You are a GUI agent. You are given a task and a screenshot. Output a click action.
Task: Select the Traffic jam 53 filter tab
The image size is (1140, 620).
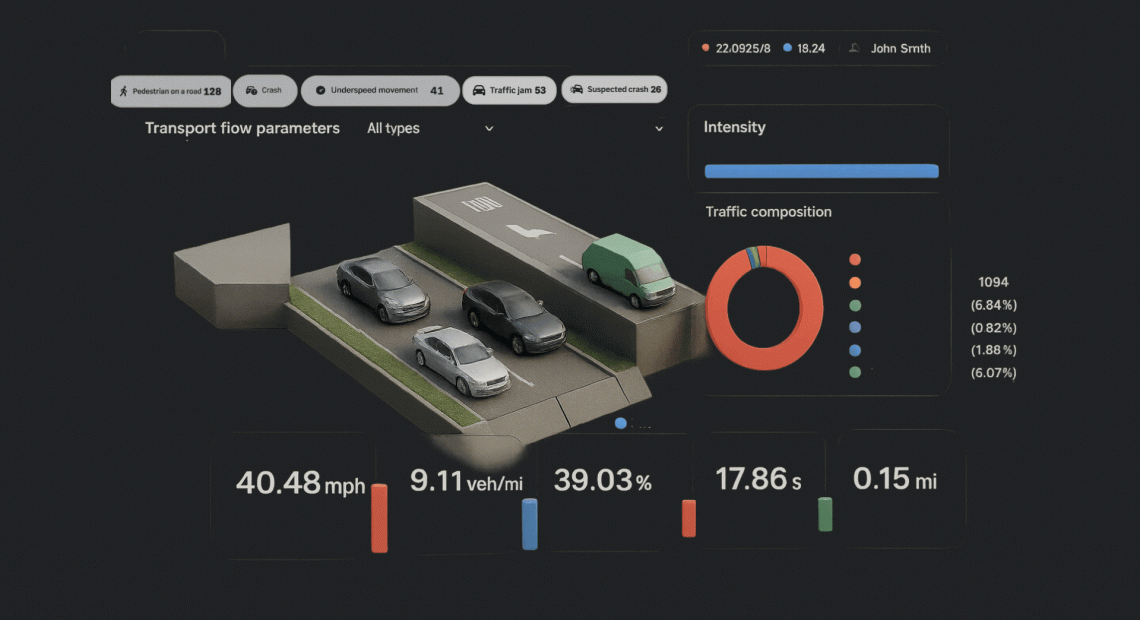point(510,90)
